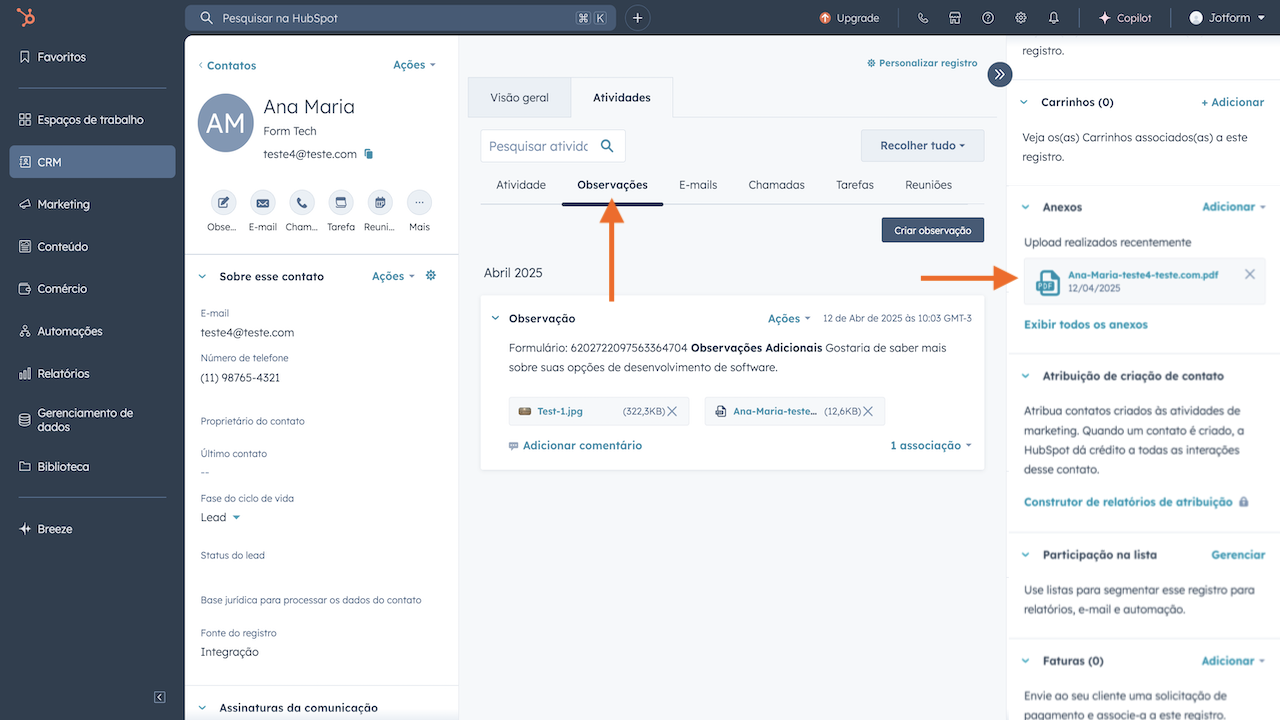Open settings via the gear icon

pos(1020,17)
